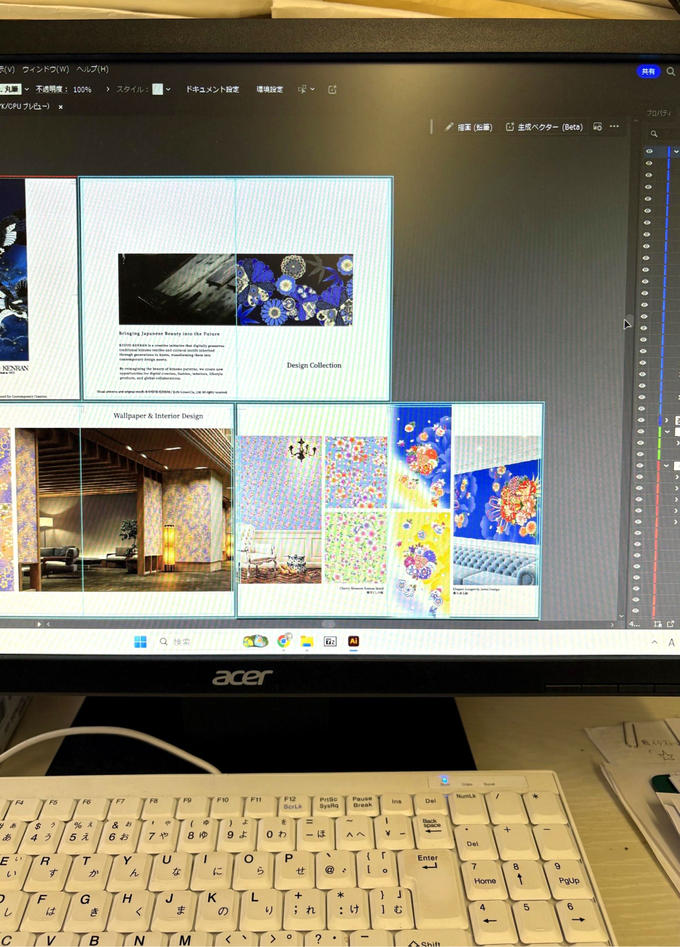Click the artboard navigation arrow in status bar

(39, 624)
